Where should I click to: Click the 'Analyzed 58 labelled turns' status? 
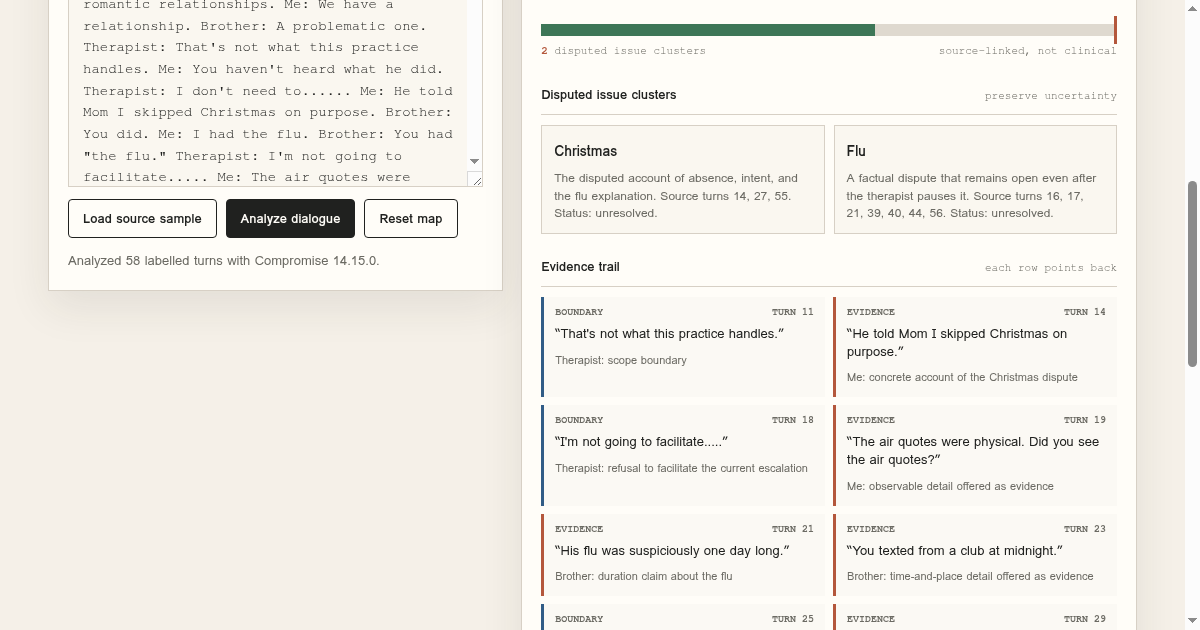224,261
